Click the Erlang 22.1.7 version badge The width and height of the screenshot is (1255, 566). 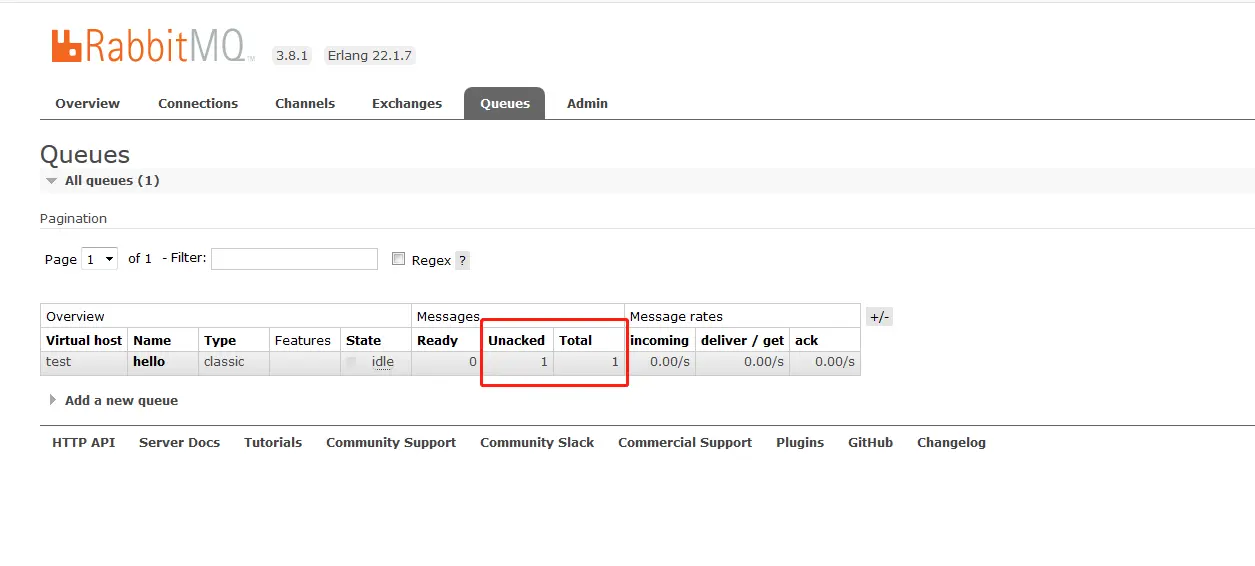[x=369, y=56]
